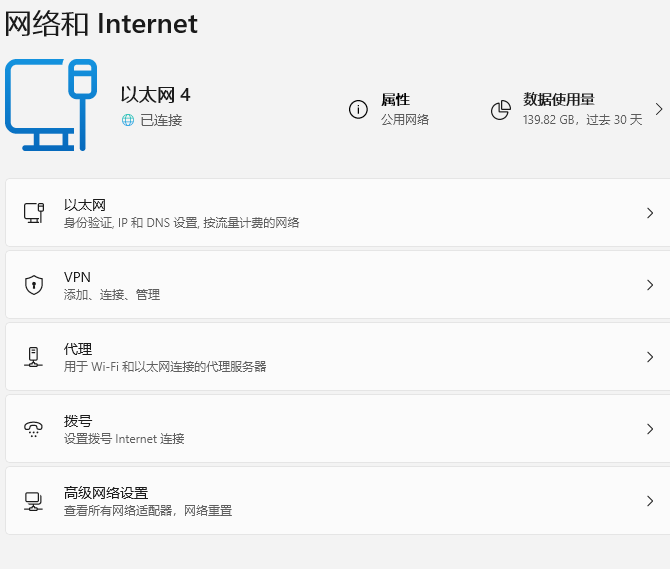
Task: Click the globe icon beside 已连接
Action: pyautogui.click(x=127, y=120)
